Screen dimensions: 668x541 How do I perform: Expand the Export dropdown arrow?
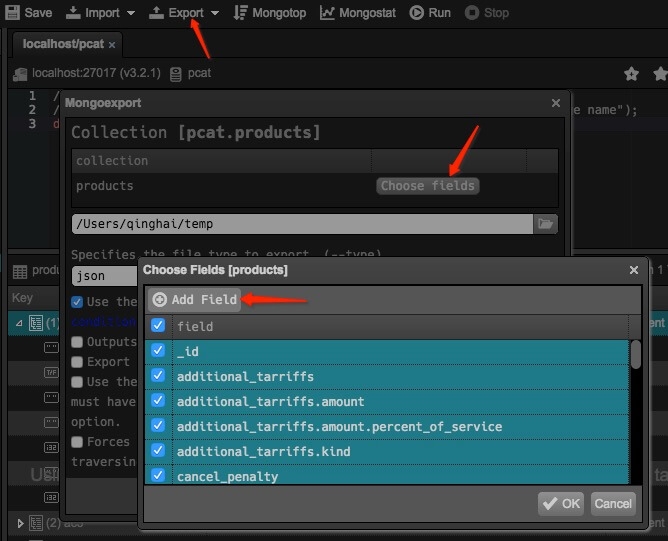pos(215,13)
